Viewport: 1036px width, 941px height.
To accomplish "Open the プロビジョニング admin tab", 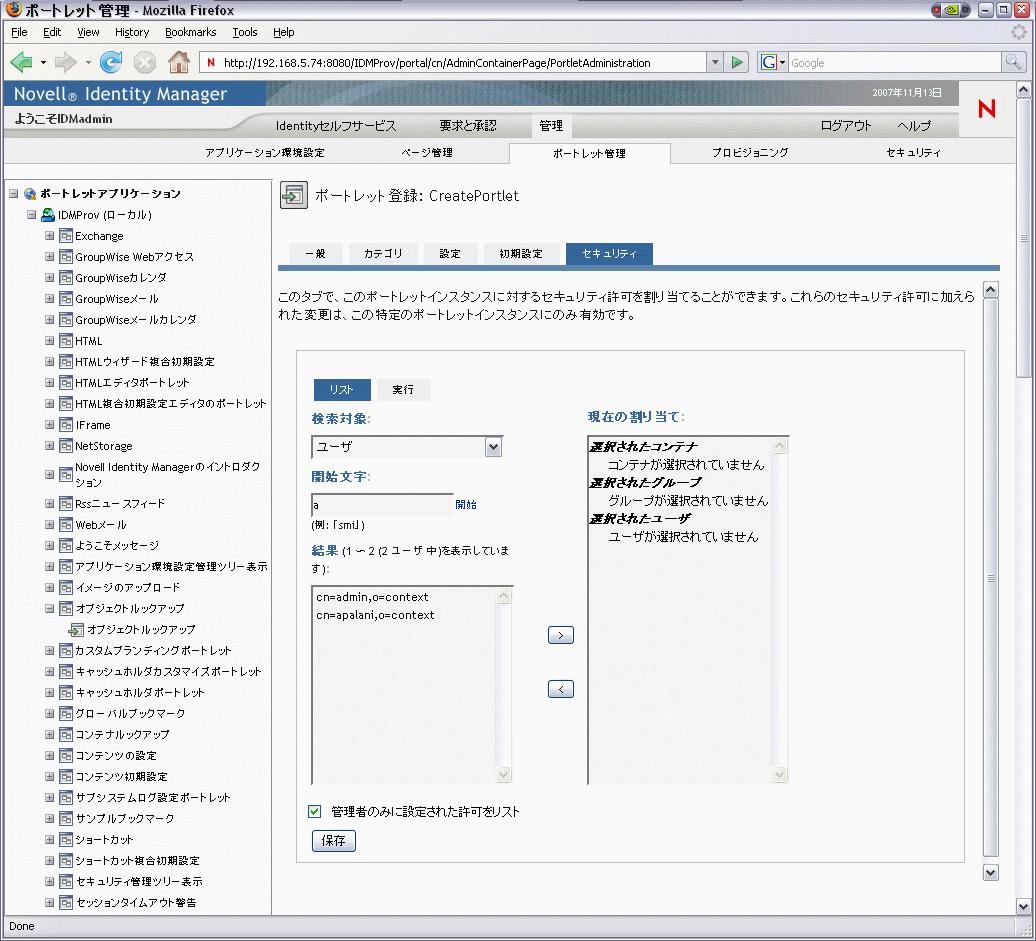I will [750, 153].
